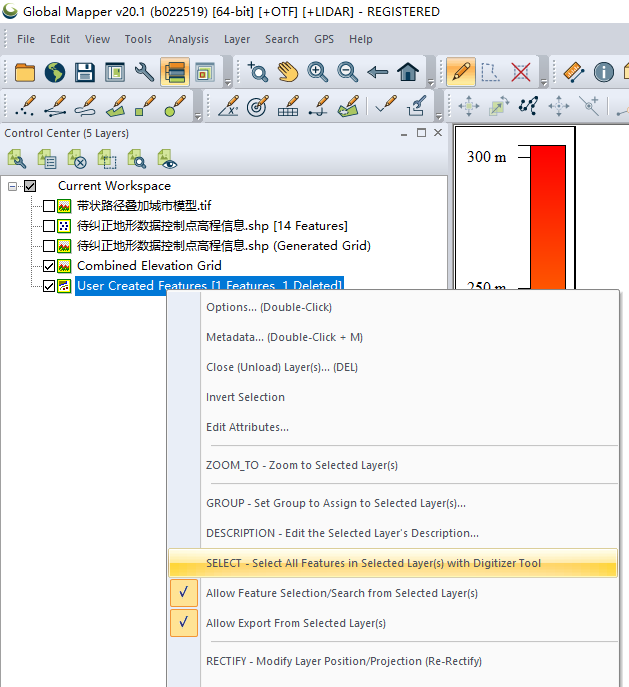This screenshot has height=687, width=629.
Task: Click Control Center layer metadata icon
Action: click(x=47, y=159)
